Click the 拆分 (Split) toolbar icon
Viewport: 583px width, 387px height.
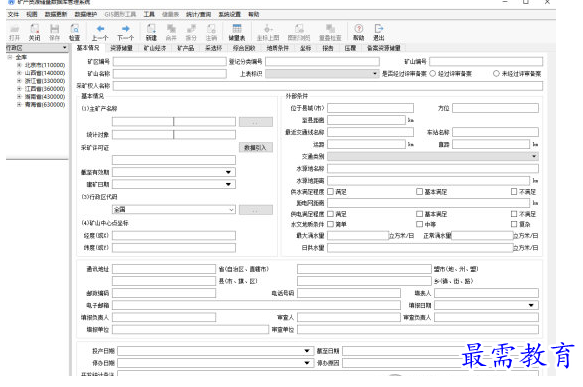(x=191, y=32)
